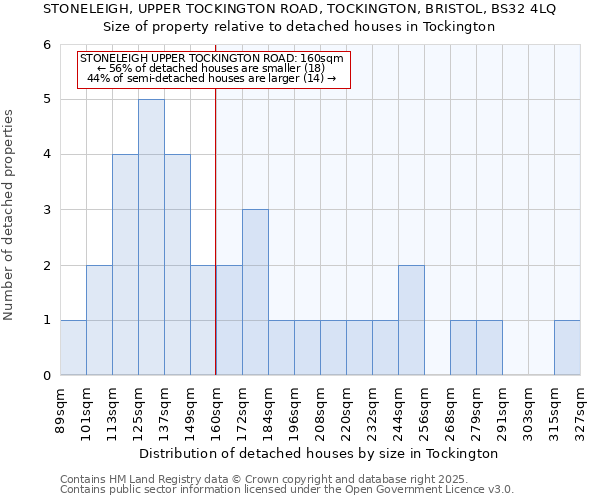Click y-axis title 'Number of detached properties'

point(8,215)
